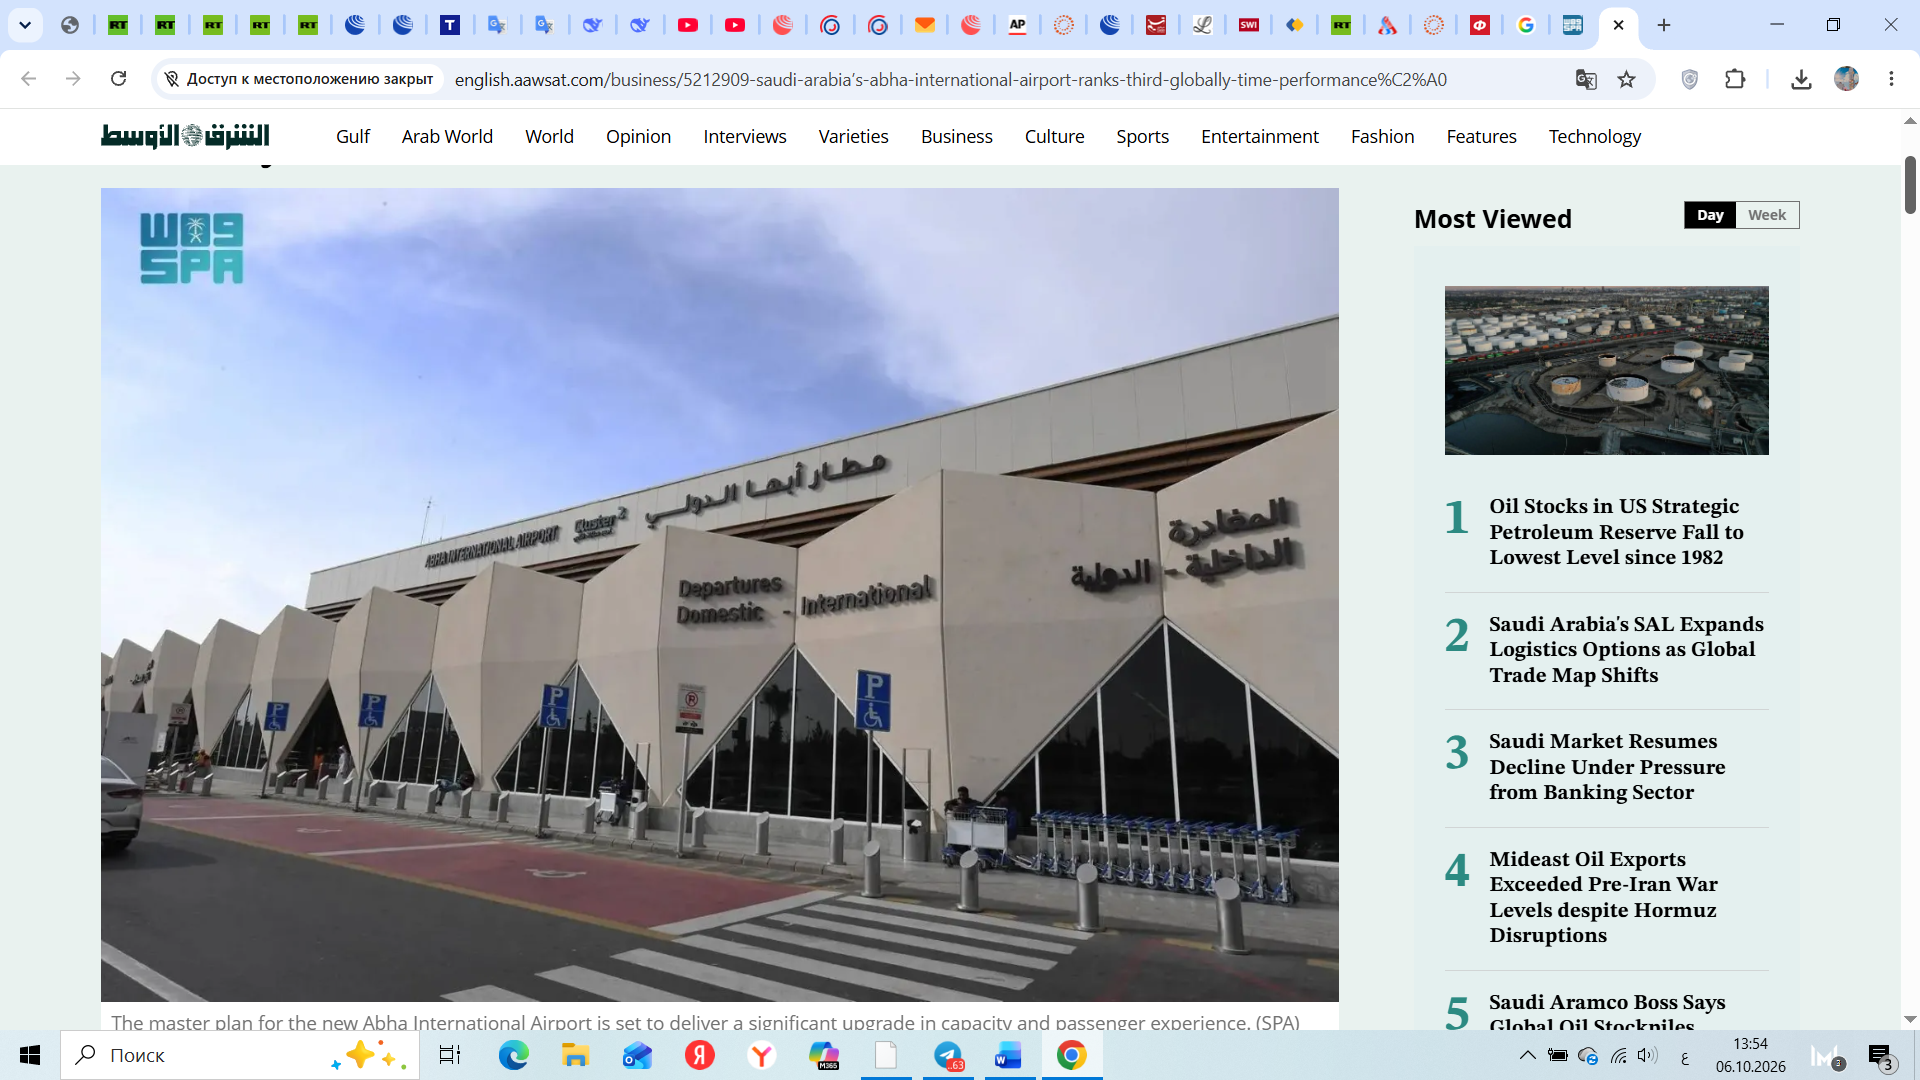Open the Google Translate icon in address bar

(x=1586, y=79)
